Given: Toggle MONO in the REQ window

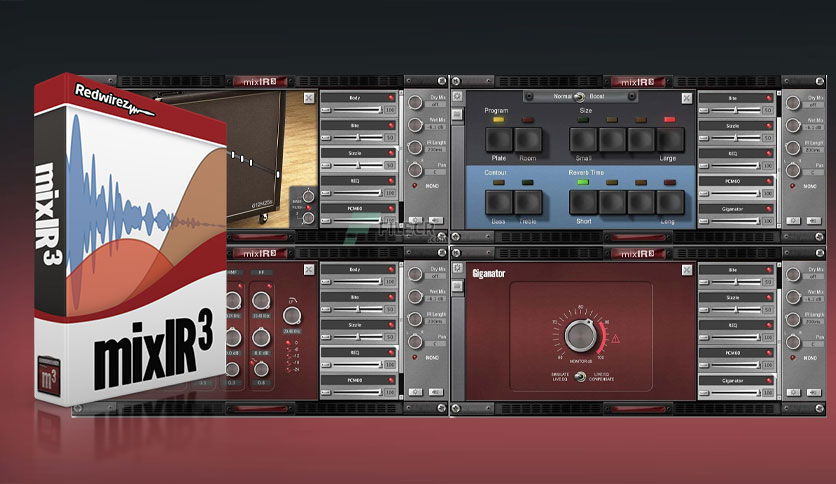Looking at the screenshot, I should [x=415, y=357].
